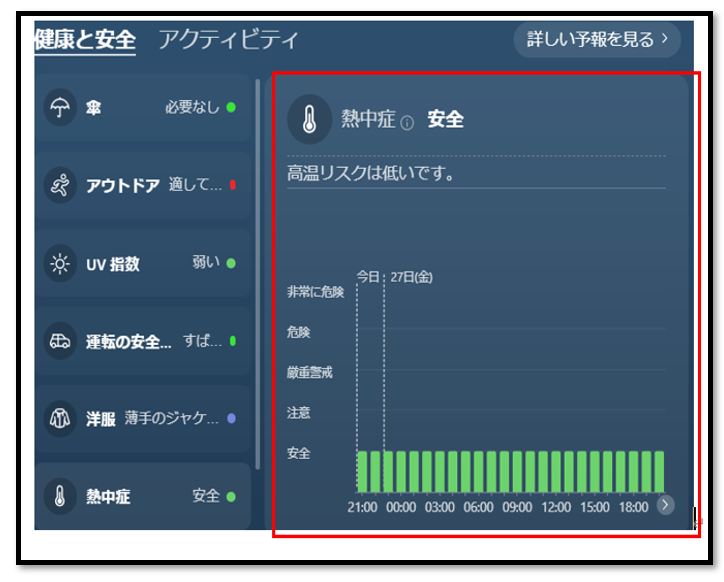Screen dimensions: 724x582
Task: Click the 非常に危険 axis label
Action: (x=315, y=292)
